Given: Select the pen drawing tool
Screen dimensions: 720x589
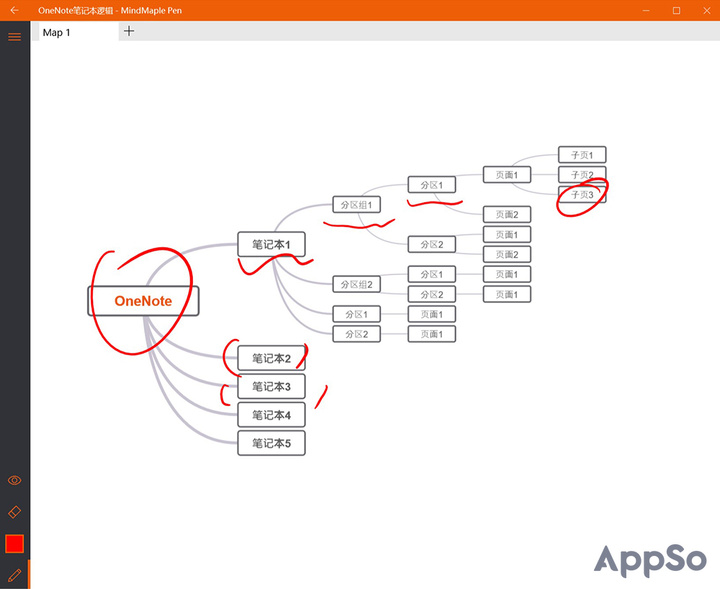Looking at the screenshot, I should pyautogui.click(x=15, y=575).
